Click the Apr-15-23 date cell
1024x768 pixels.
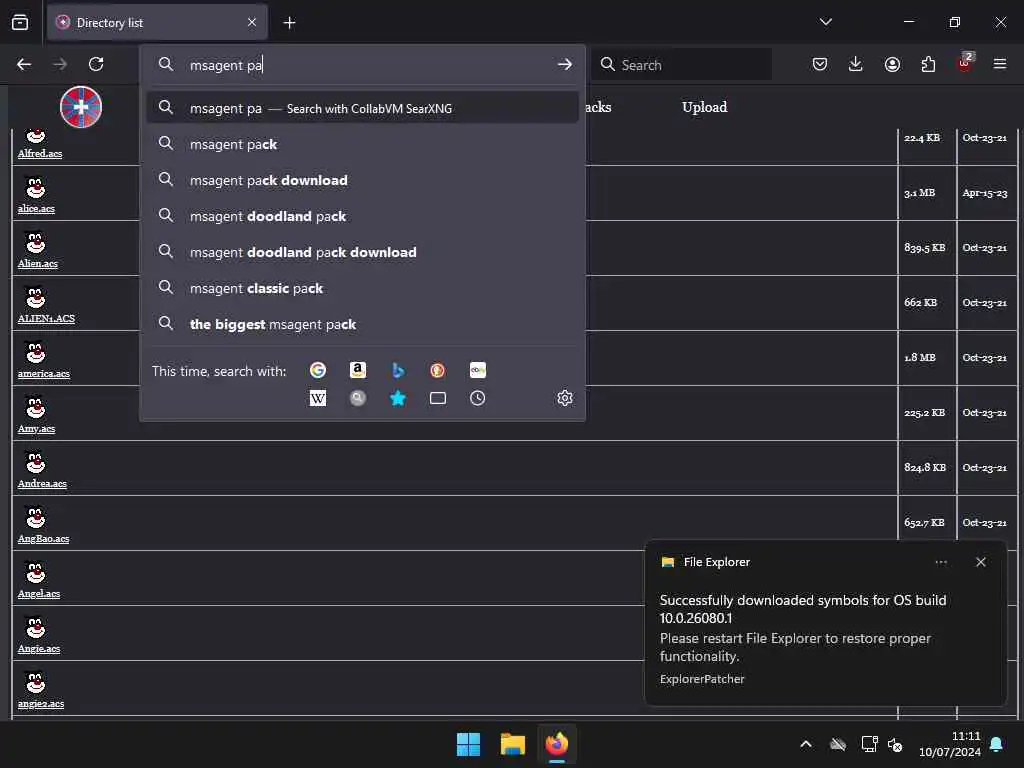tap(985, 193)
